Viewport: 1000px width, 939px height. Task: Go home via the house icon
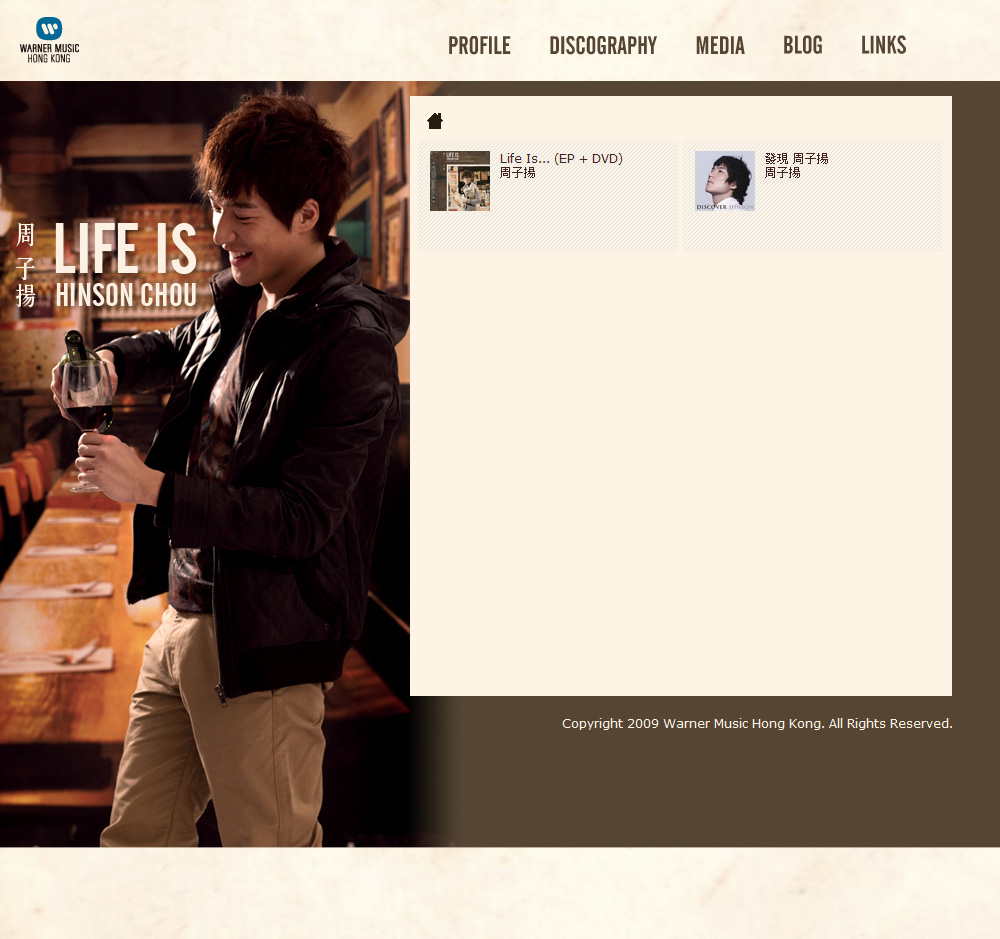pyautogui.click(x=435, y=121)
